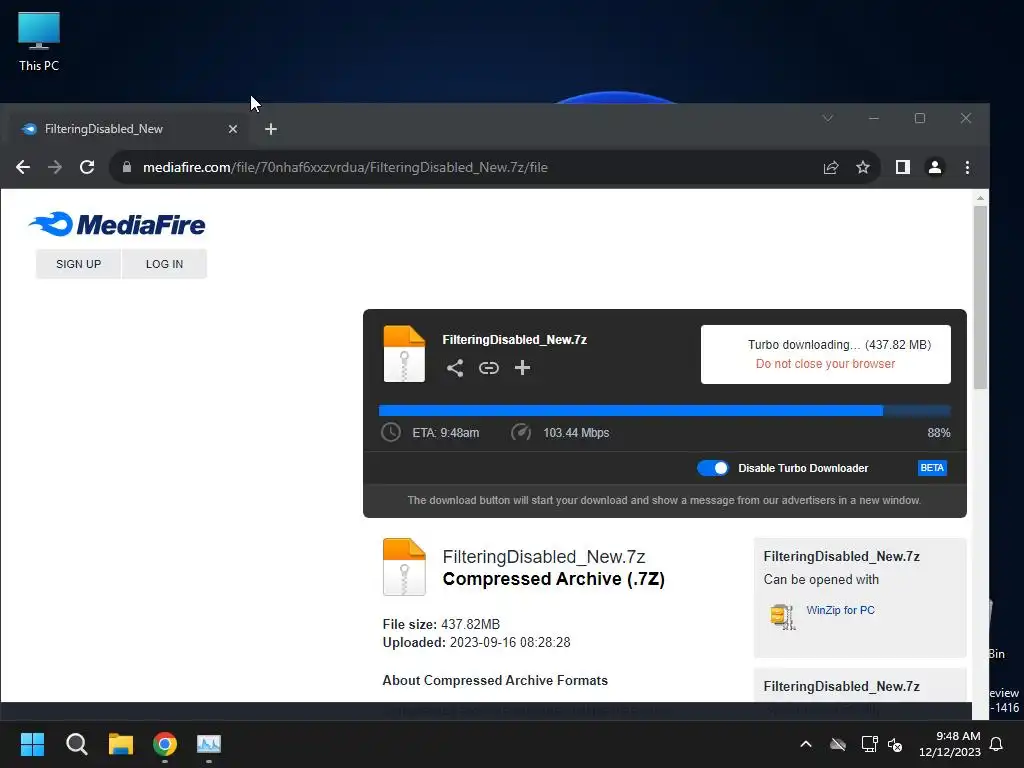
Task: Open the notifications bell
Action: [x=997, y=744]
